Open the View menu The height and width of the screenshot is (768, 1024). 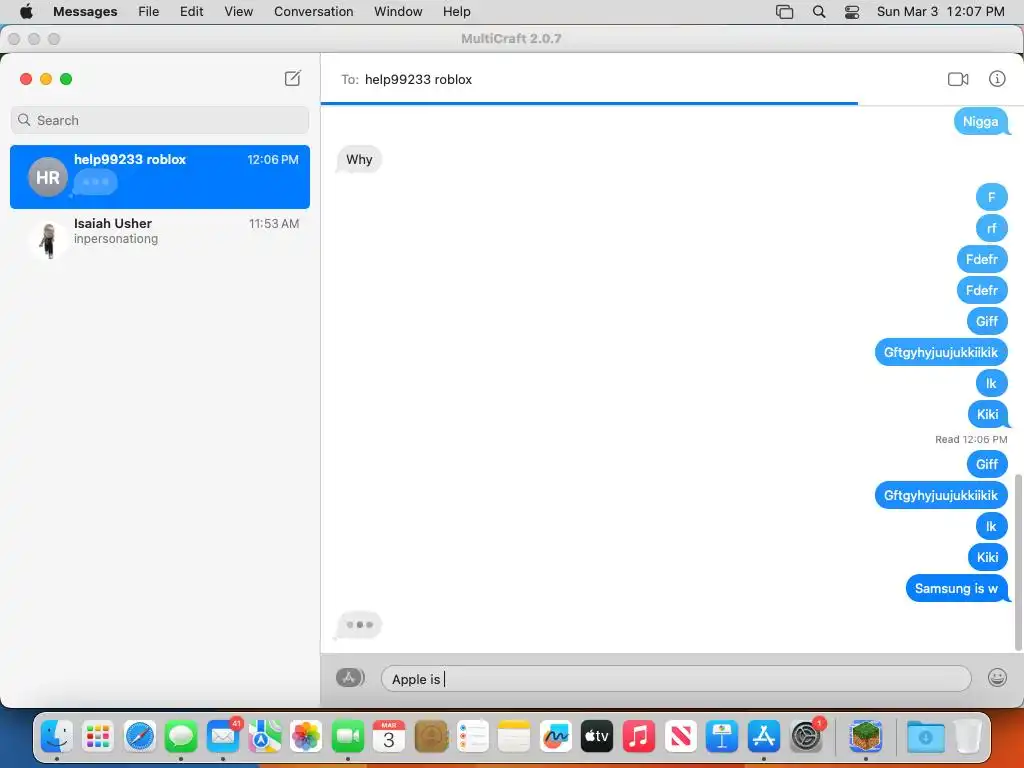[238, 11]
